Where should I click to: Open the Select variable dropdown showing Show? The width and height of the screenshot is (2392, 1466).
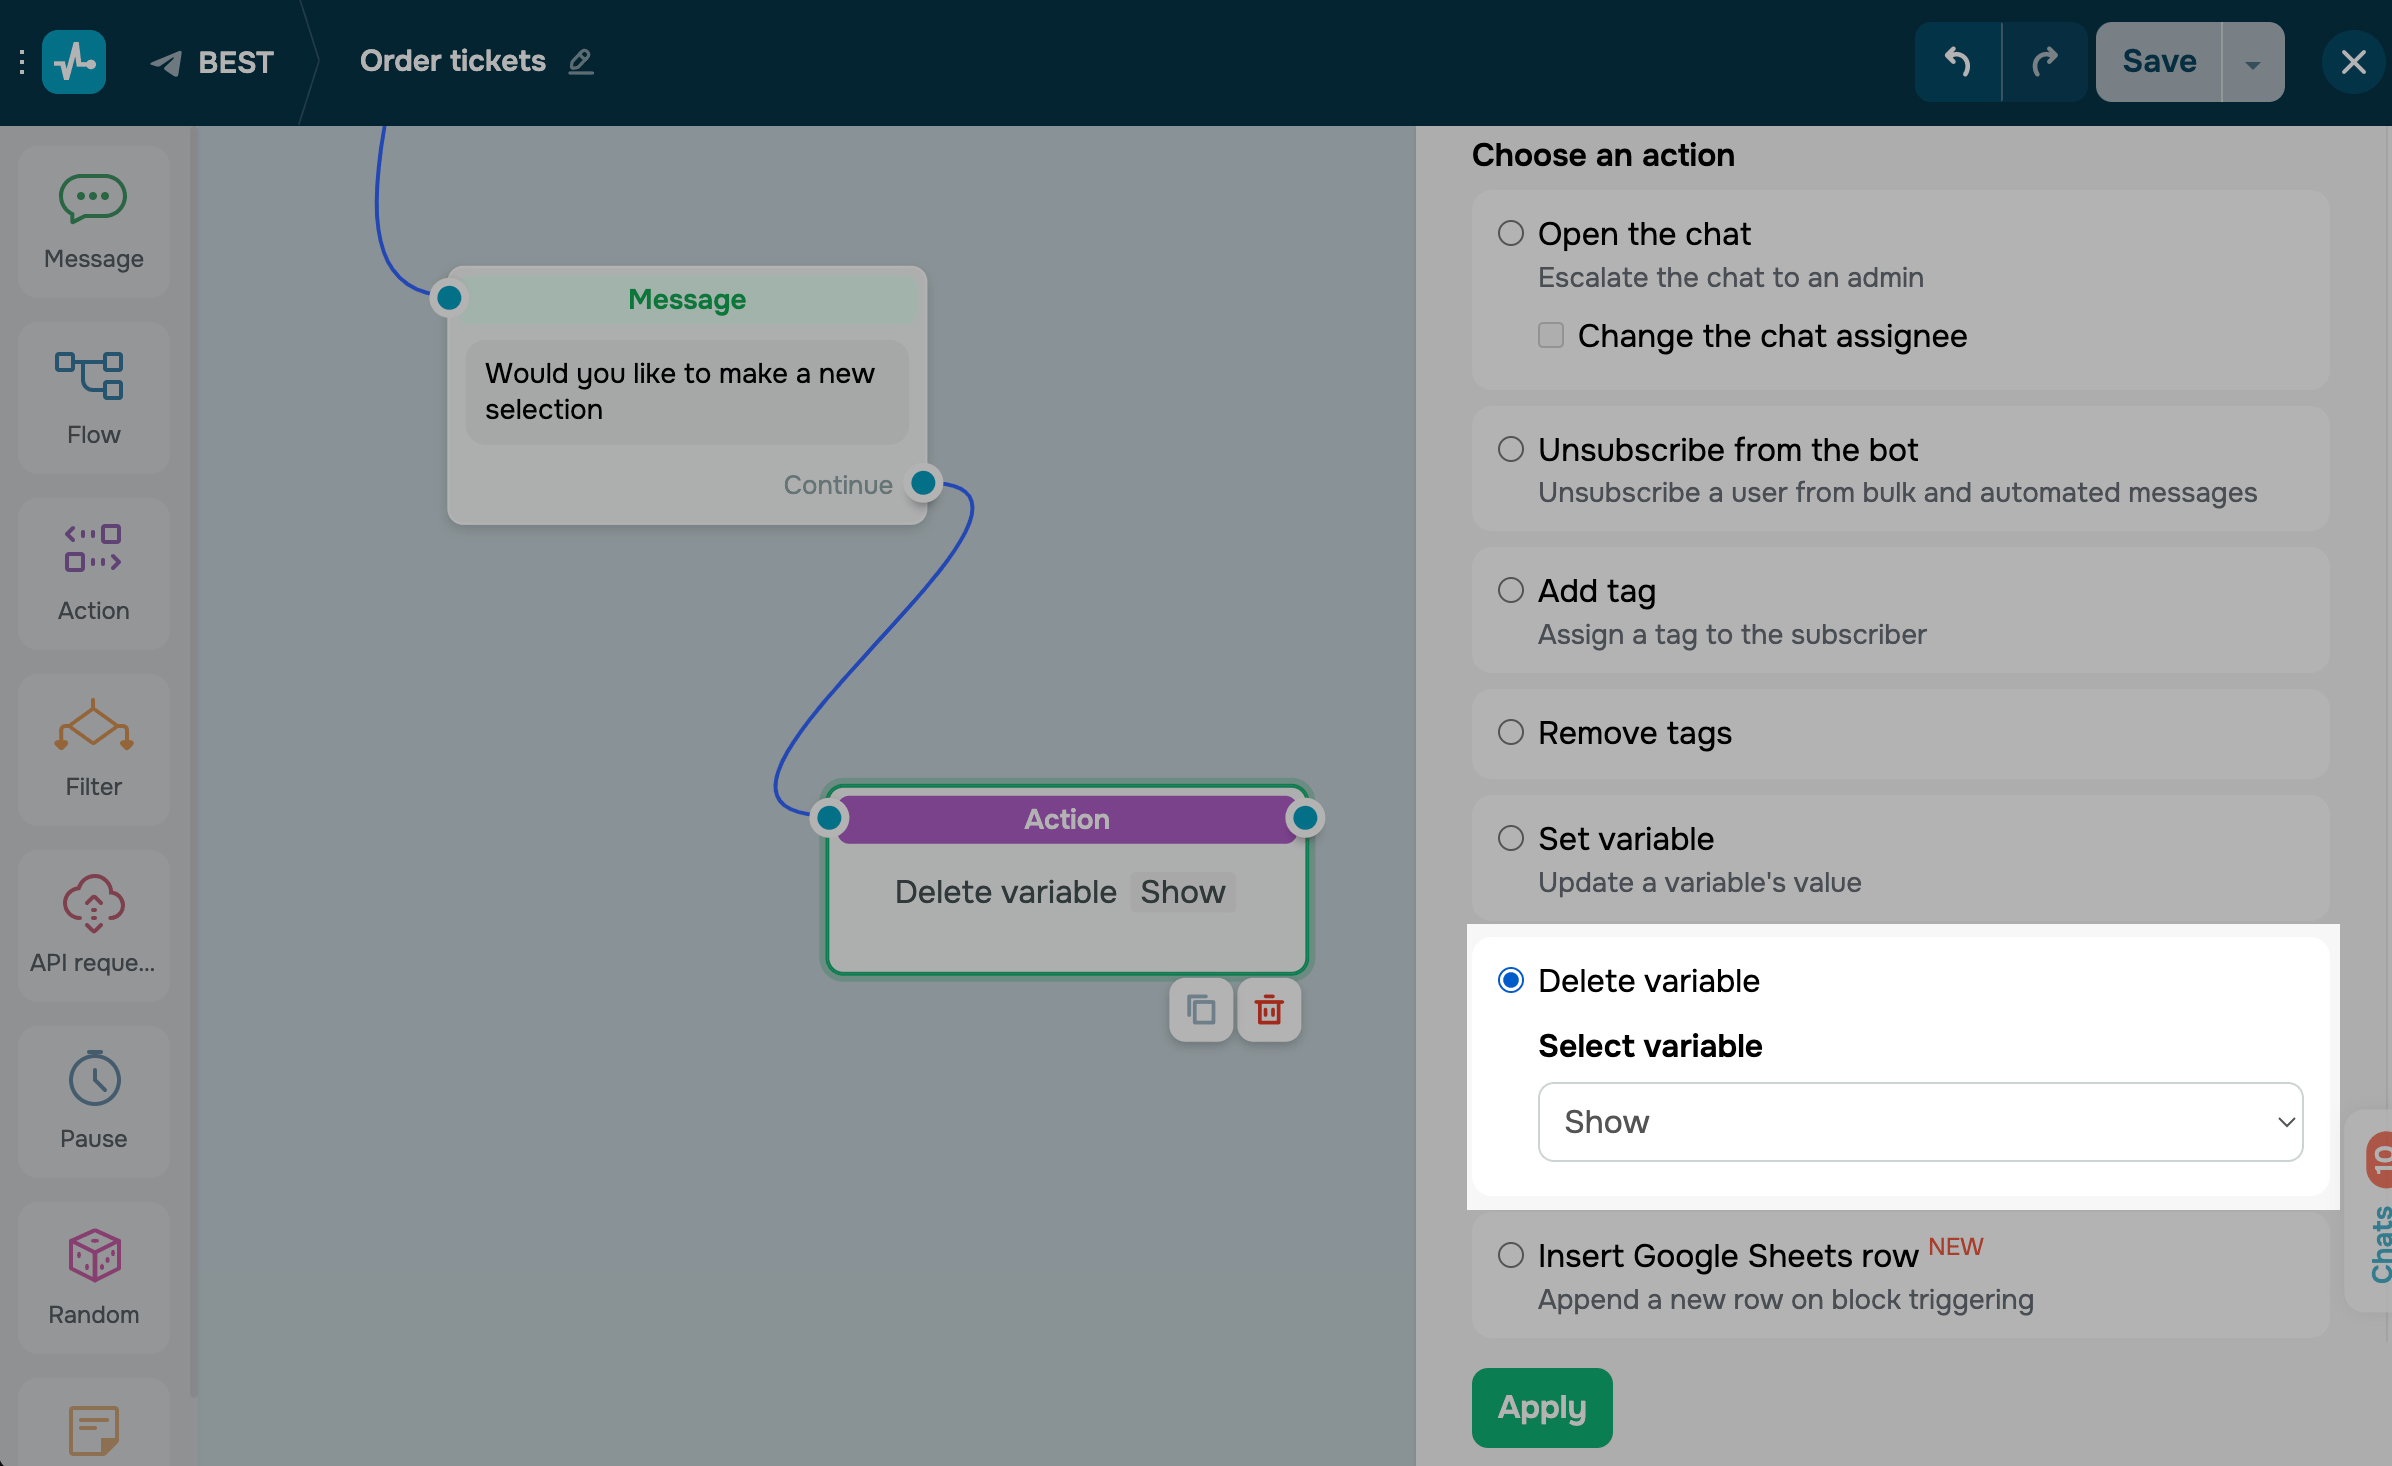click(x=1920, y=1122)
